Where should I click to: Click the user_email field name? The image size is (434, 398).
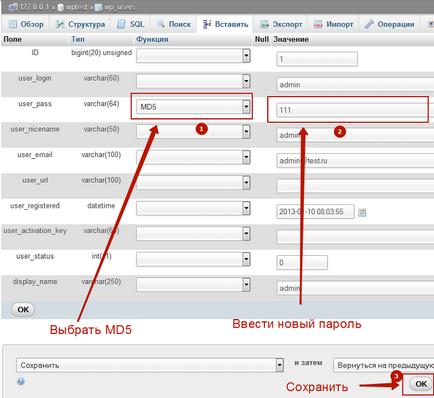35,155
